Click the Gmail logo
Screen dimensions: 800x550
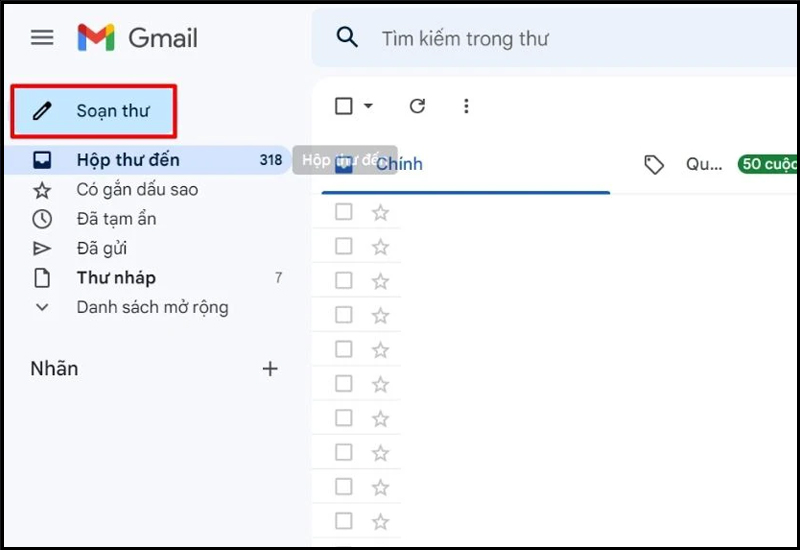[x=137, y=38]
